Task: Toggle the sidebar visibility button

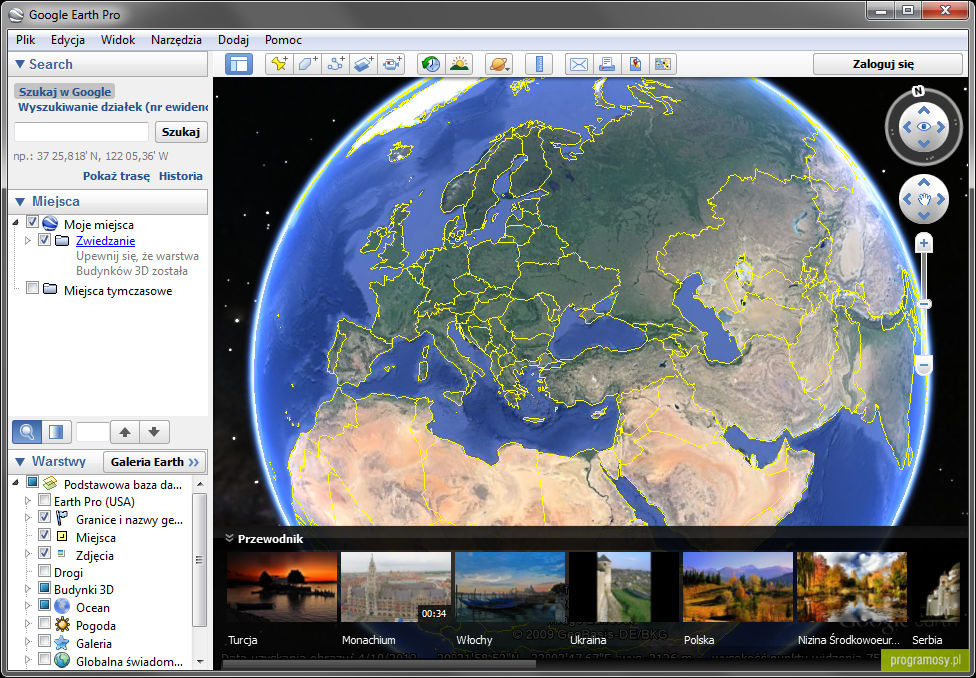Action: pyautogui.click(x=238, y=64)
